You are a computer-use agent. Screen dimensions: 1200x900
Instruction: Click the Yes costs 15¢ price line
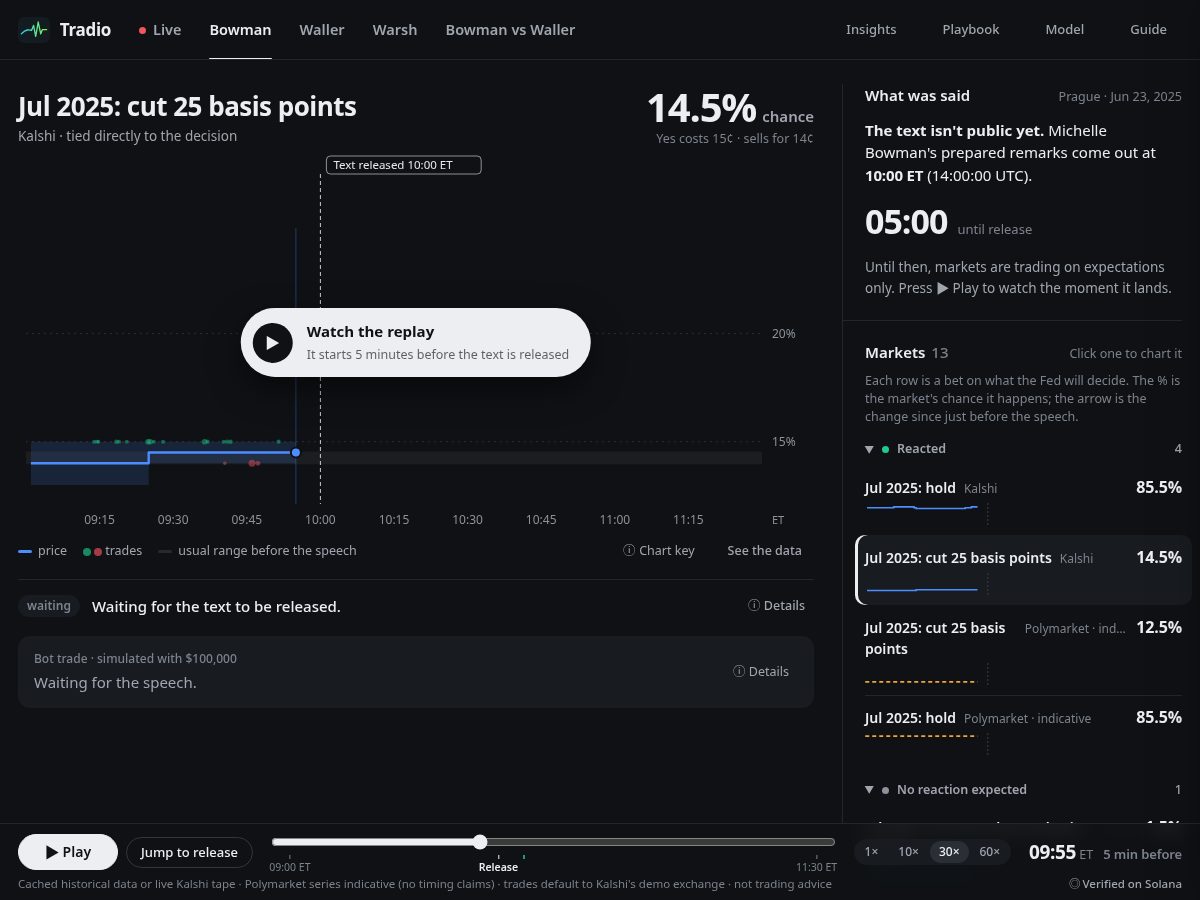point(735,139)
